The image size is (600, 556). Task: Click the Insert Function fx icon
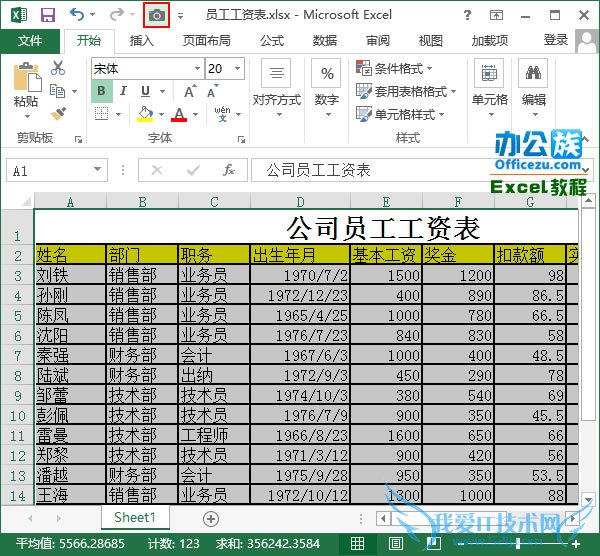229,171
